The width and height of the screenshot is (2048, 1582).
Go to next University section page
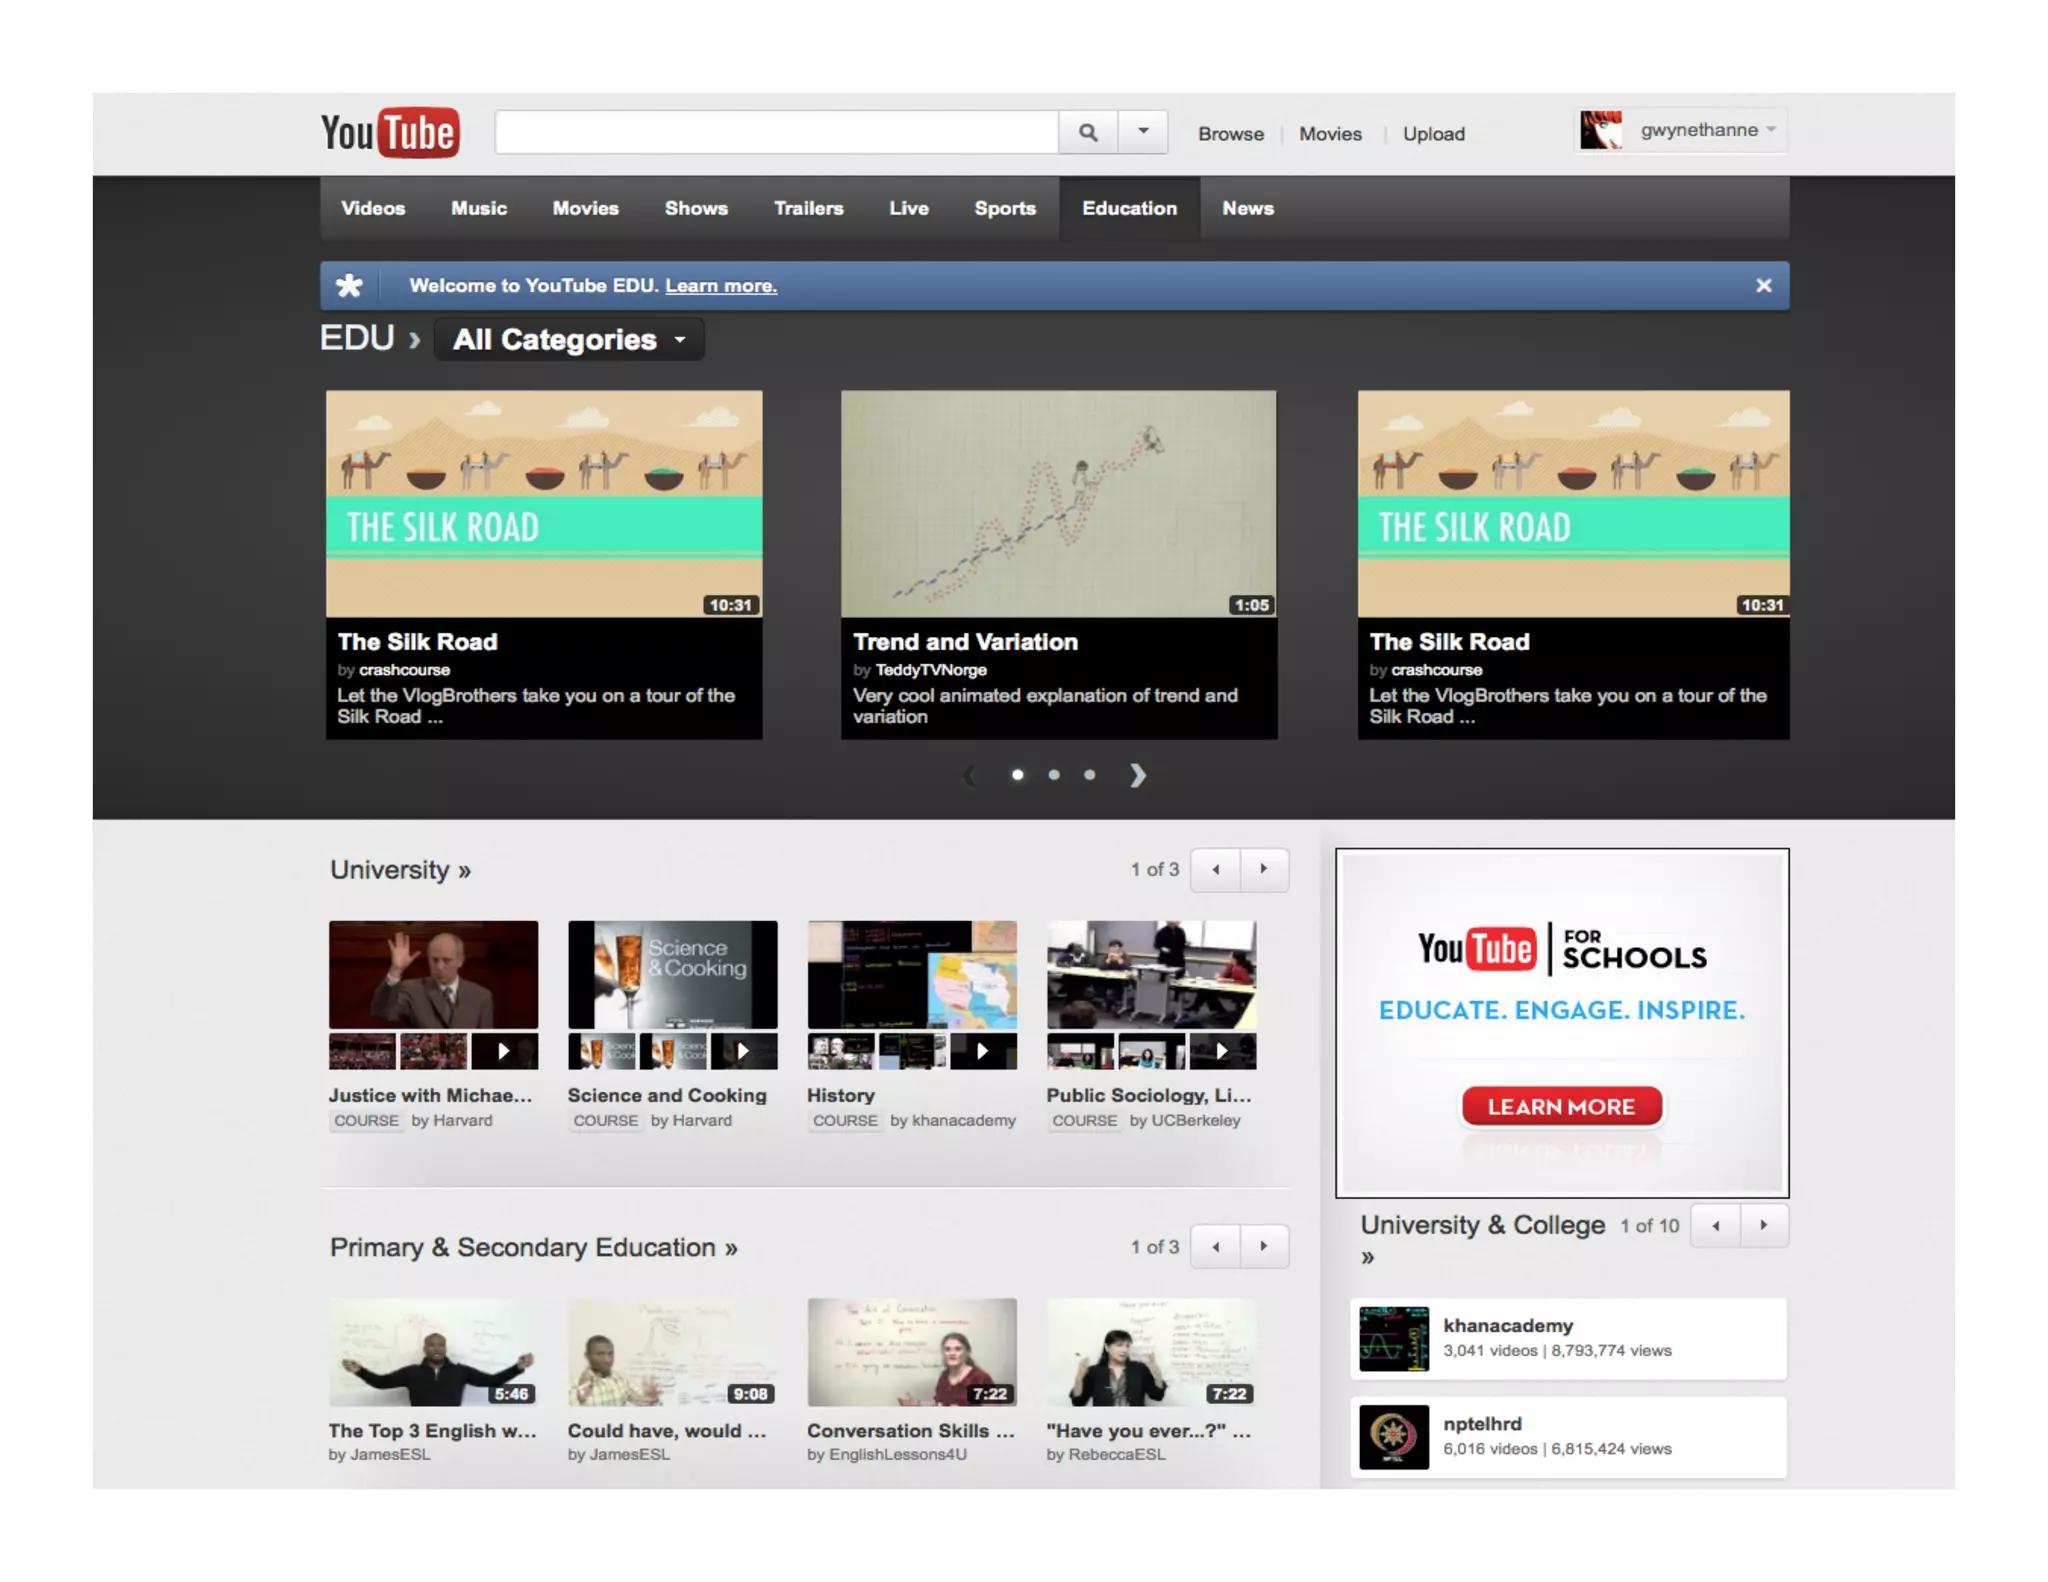pos(1264,869)
